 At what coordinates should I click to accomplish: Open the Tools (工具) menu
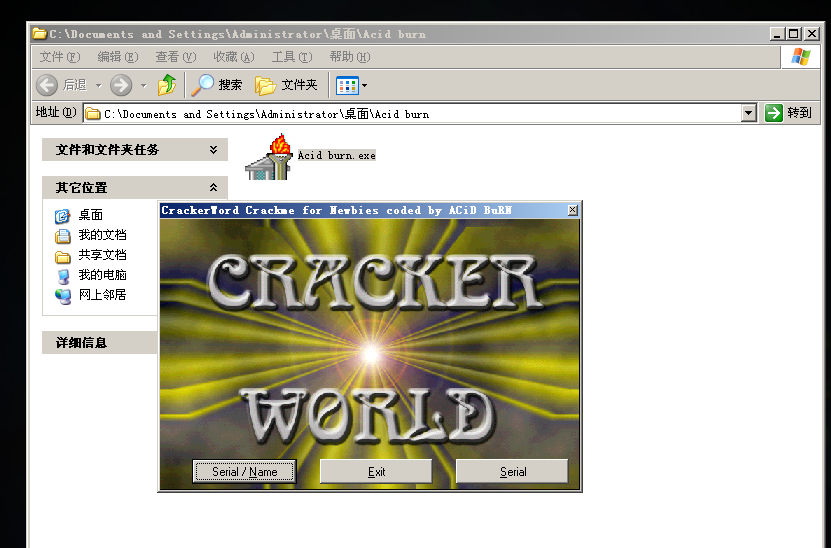pyautogui.click(x=292, y=57)
